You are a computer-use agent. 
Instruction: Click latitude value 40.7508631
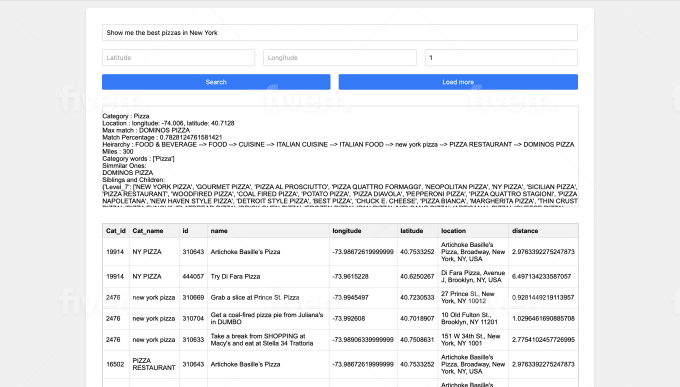417,340
